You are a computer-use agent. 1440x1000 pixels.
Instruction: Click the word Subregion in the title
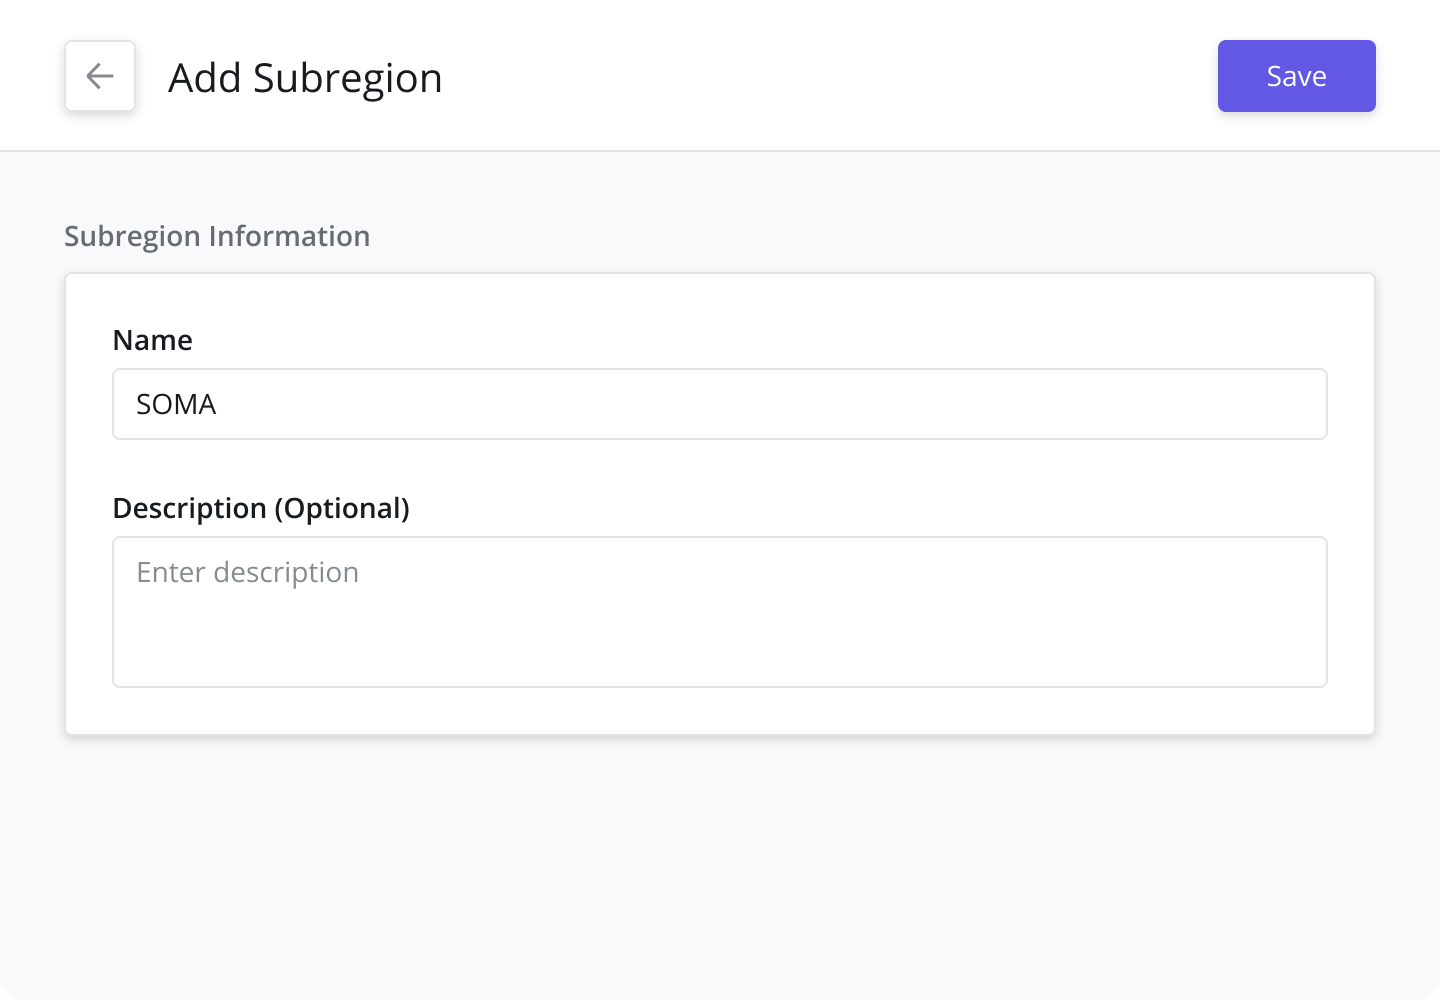pos(347,78)
